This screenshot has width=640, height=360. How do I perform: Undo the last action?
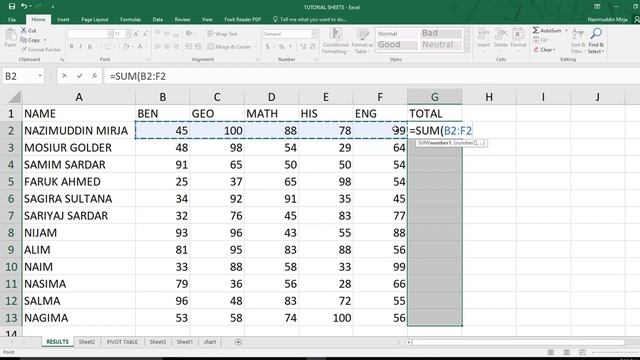[x=24, y=6]
